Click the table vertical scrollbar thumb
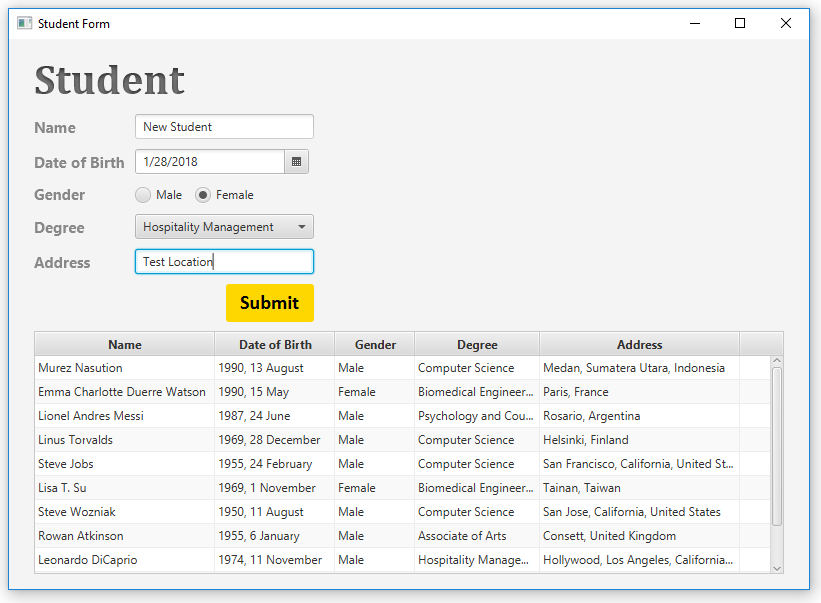The width and height of the screenshot is (821, 603). click(777, 446)
